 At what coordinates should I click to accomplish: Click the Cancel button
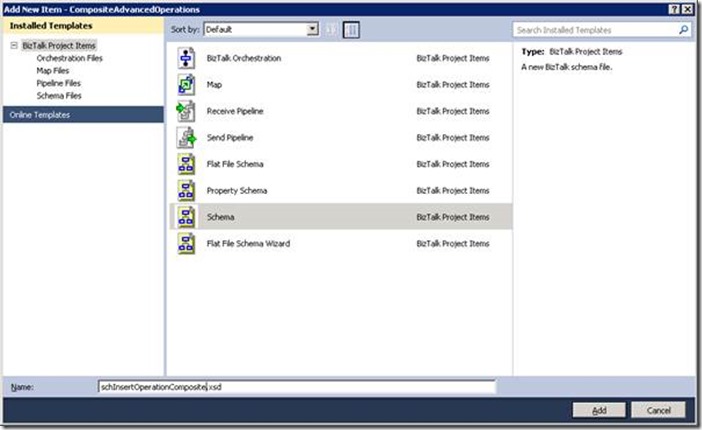click(658, 410)
